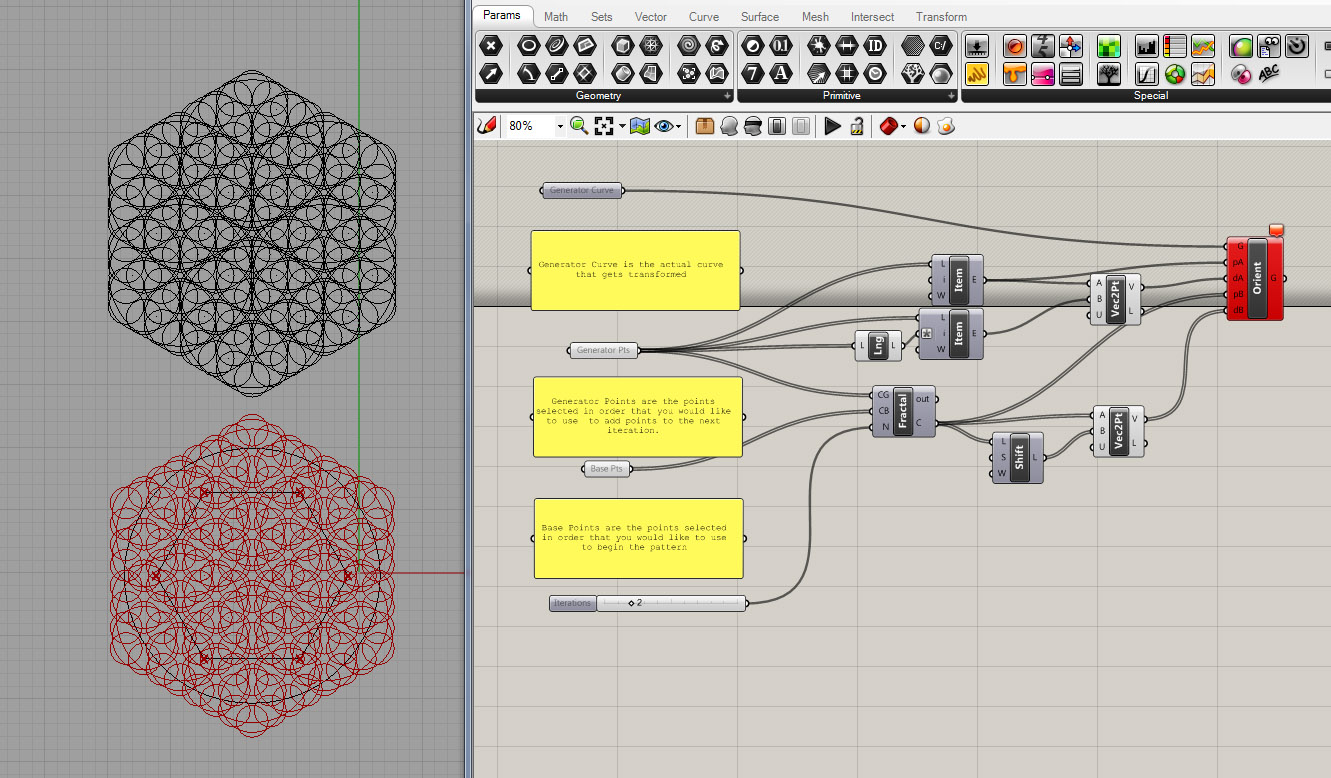Select the Base Pts parameter
The image size is (1331, 778).
[x=607, y=469]
